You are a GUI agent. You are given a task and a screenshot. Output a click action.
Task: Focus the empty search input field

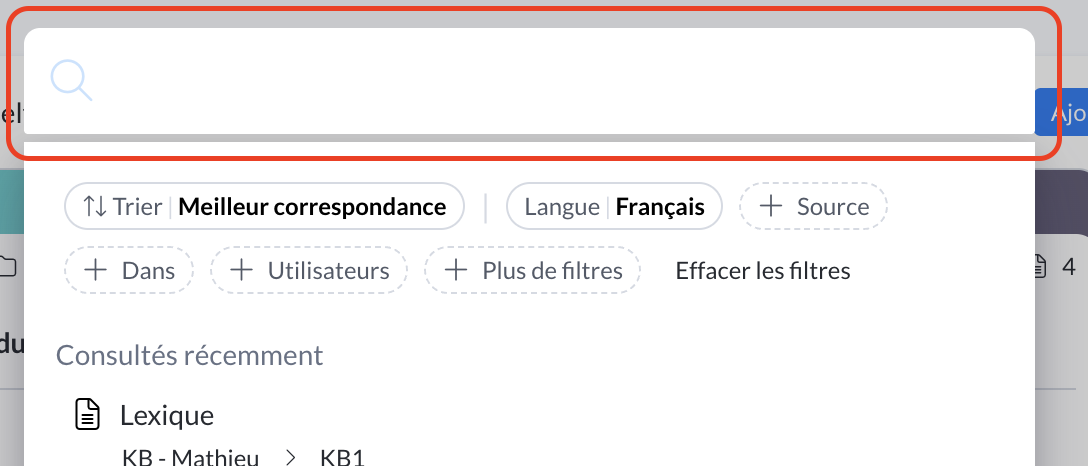pyautogui.click(x=560, y=80)
